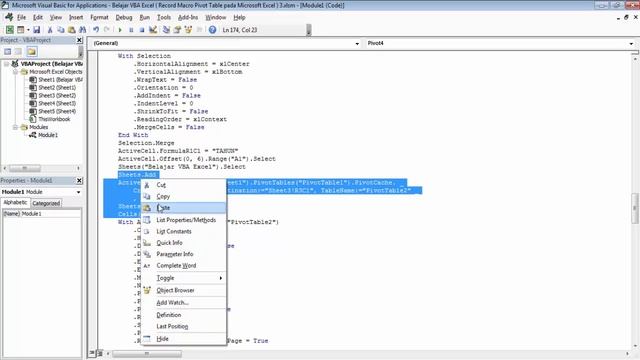Open Find with the binoculars icon
Screen dimensions: 640x360
coord(82,30)
